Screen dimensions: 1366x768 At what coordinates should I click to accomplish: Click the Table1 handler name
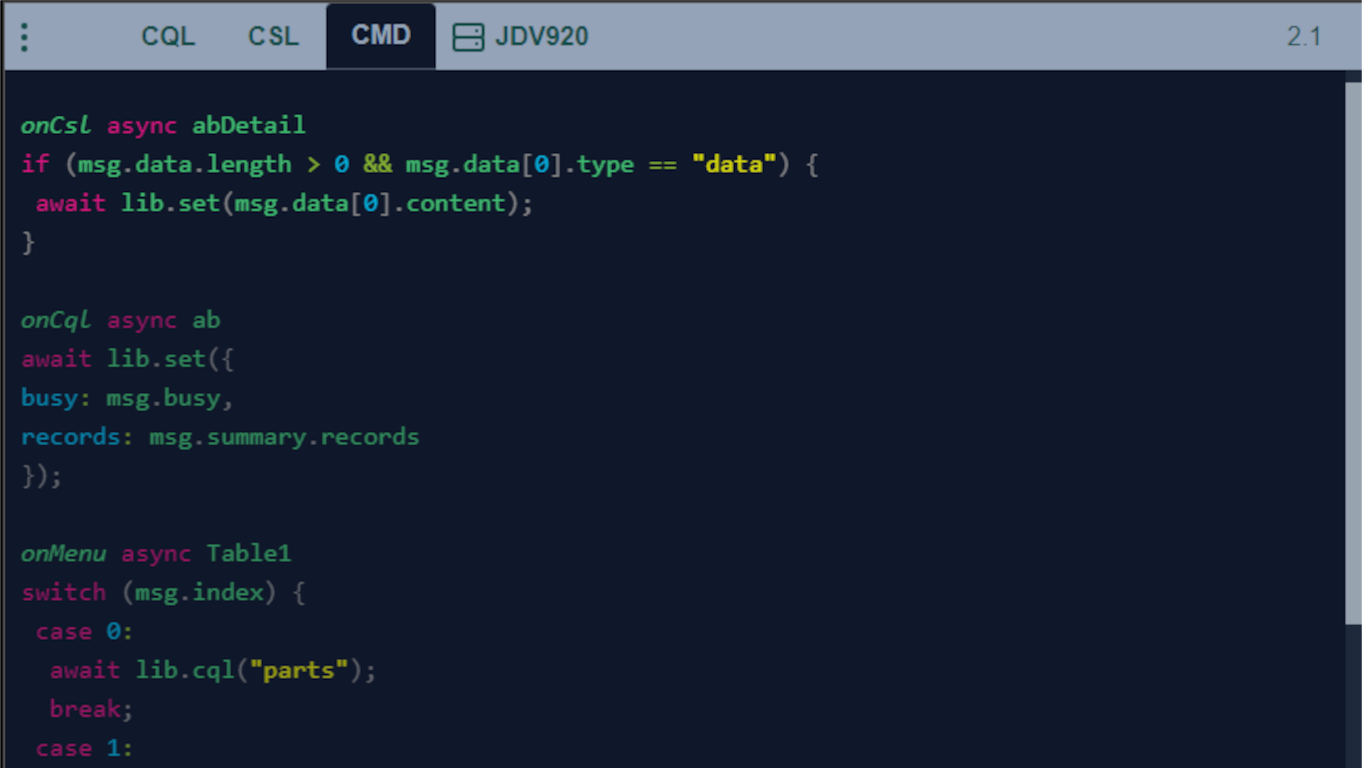pos(249,554)
